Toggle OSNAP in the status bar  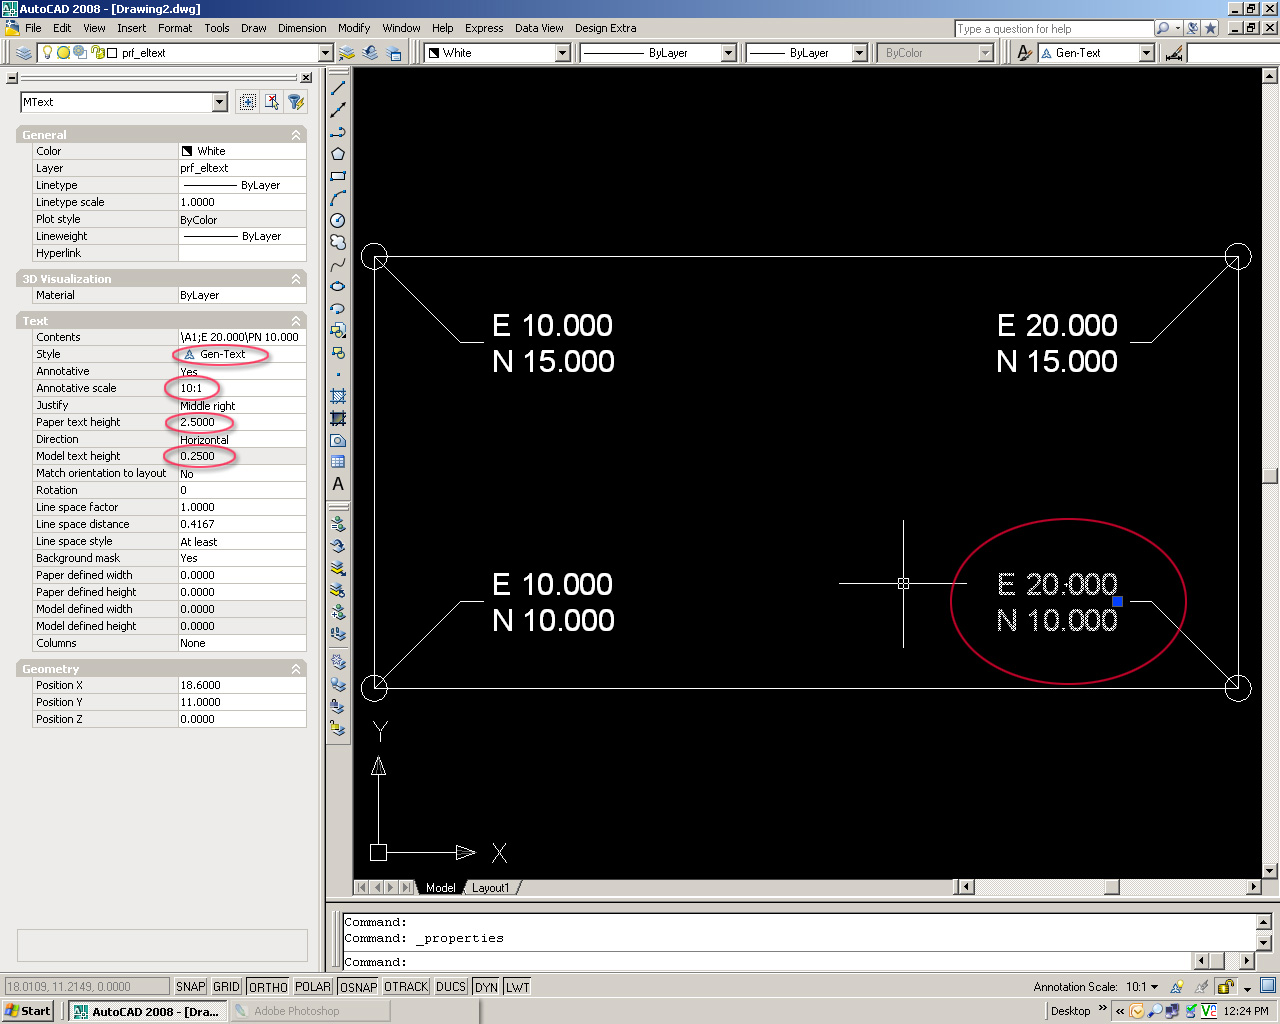pos(357,986)
